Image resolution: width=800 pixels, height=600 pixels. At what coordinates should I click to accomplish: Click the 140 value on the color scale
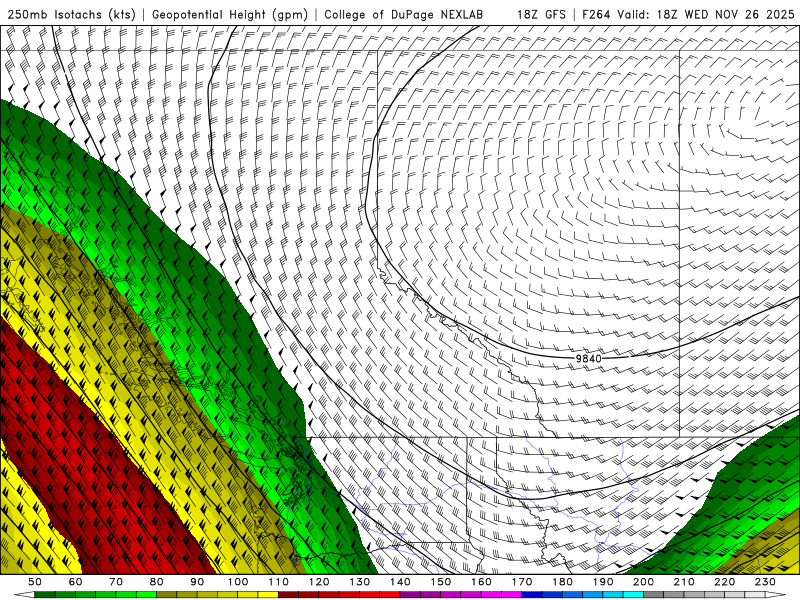click(401, 582)
